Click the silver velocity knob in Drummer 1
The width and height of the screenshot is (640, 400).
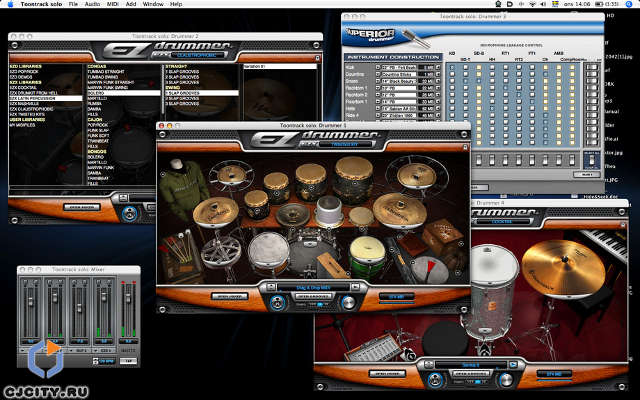tap(348, 302)
